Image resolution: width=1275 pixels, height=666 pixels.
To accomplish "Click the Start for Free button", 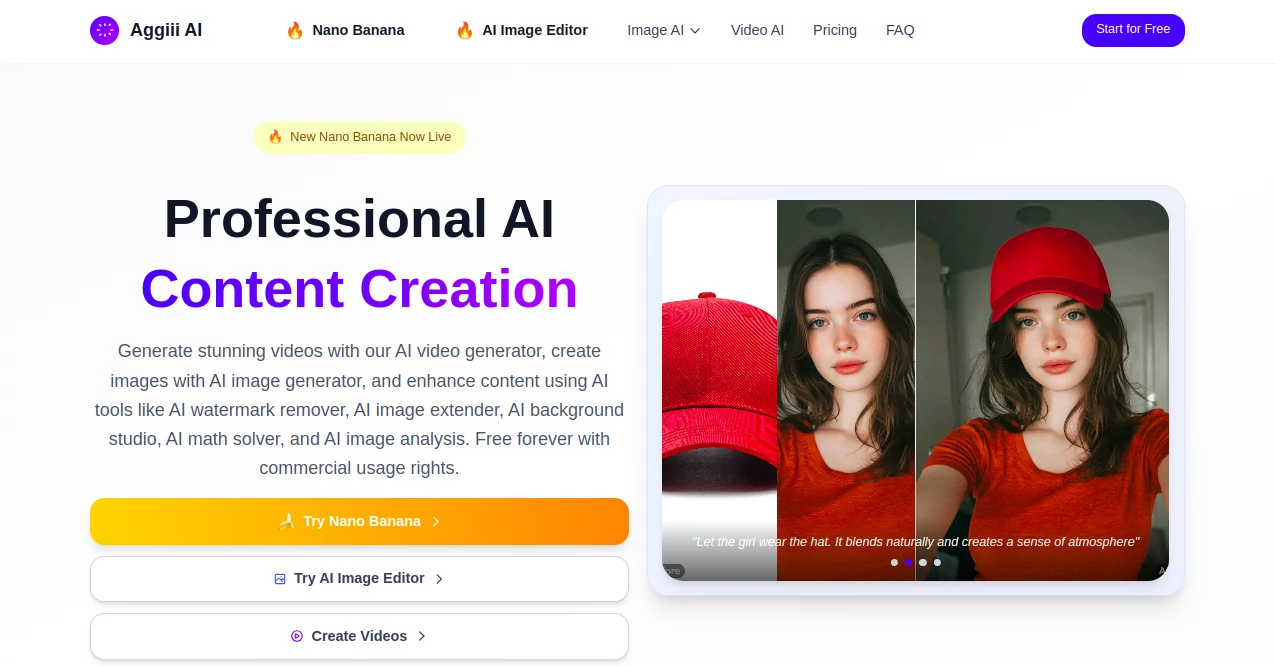I will pyautogui.click(x=1133, y=30).
